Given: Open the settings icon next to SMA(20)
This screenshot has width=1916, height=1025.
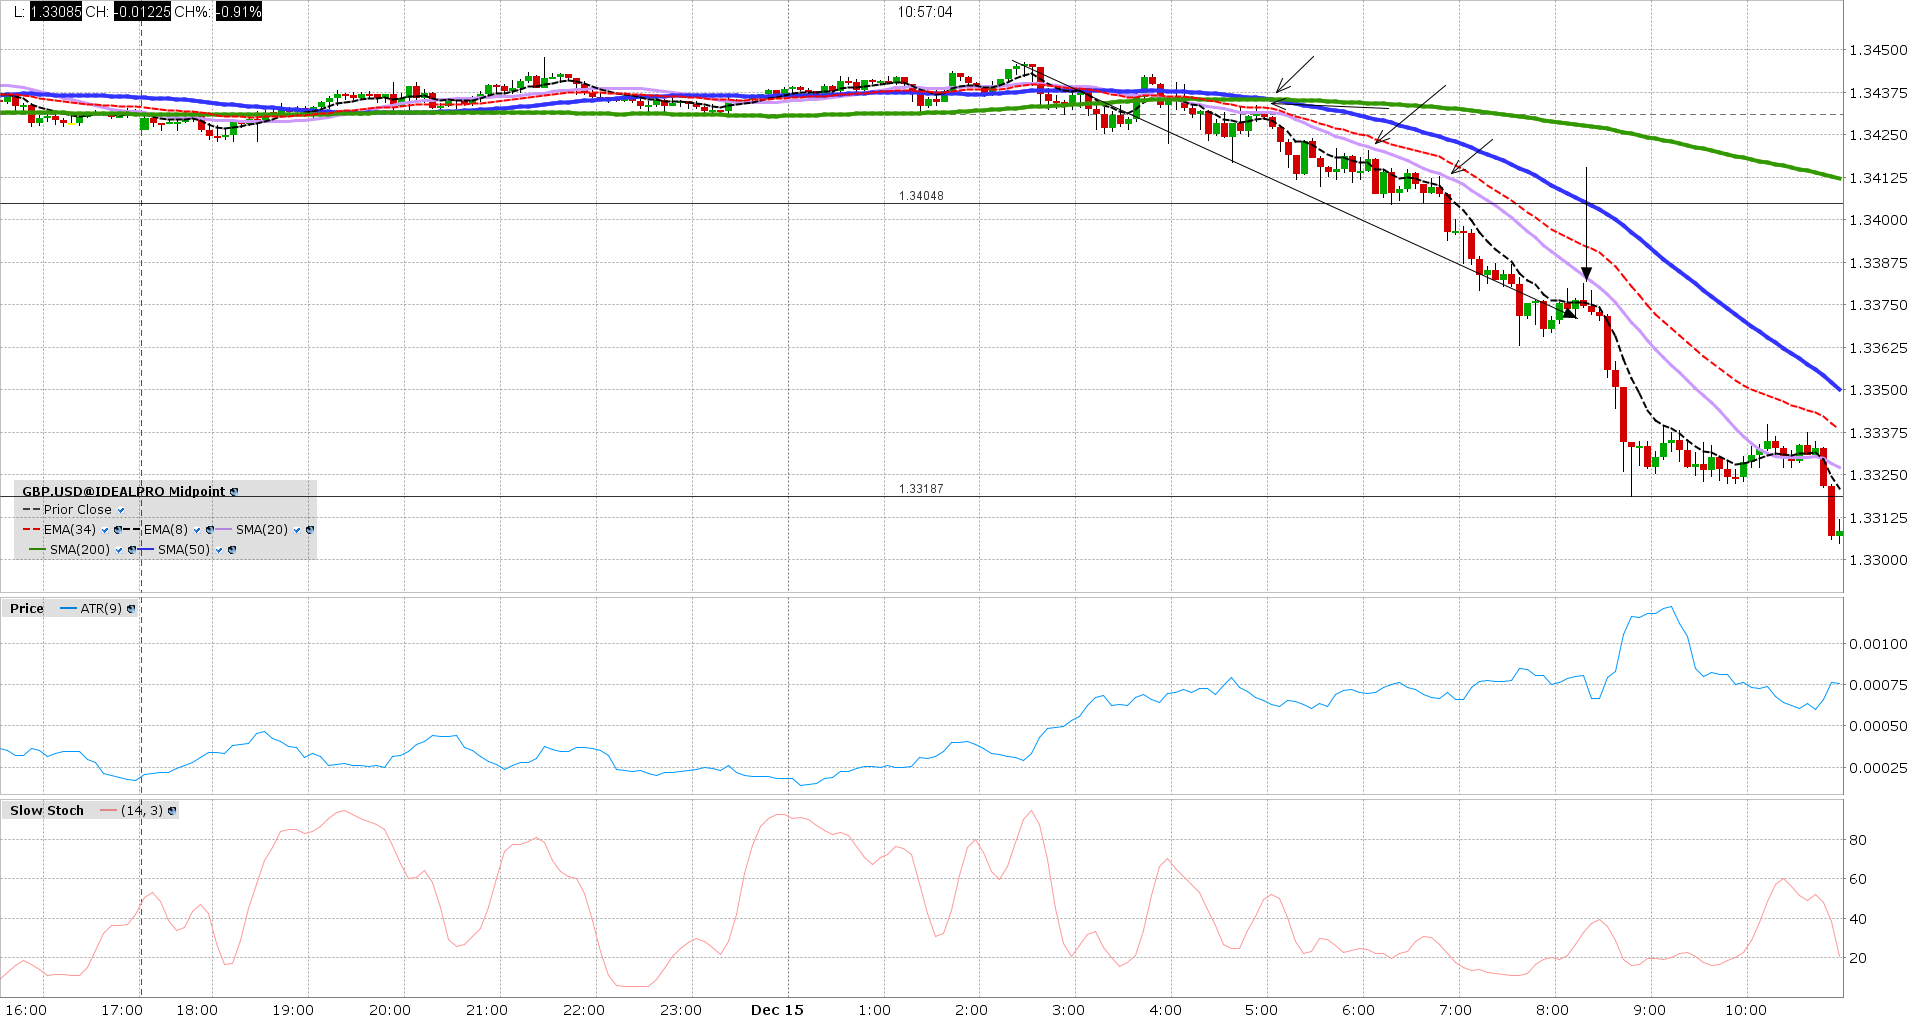Looking at the screenshot, I should click(x=310, y=530).
